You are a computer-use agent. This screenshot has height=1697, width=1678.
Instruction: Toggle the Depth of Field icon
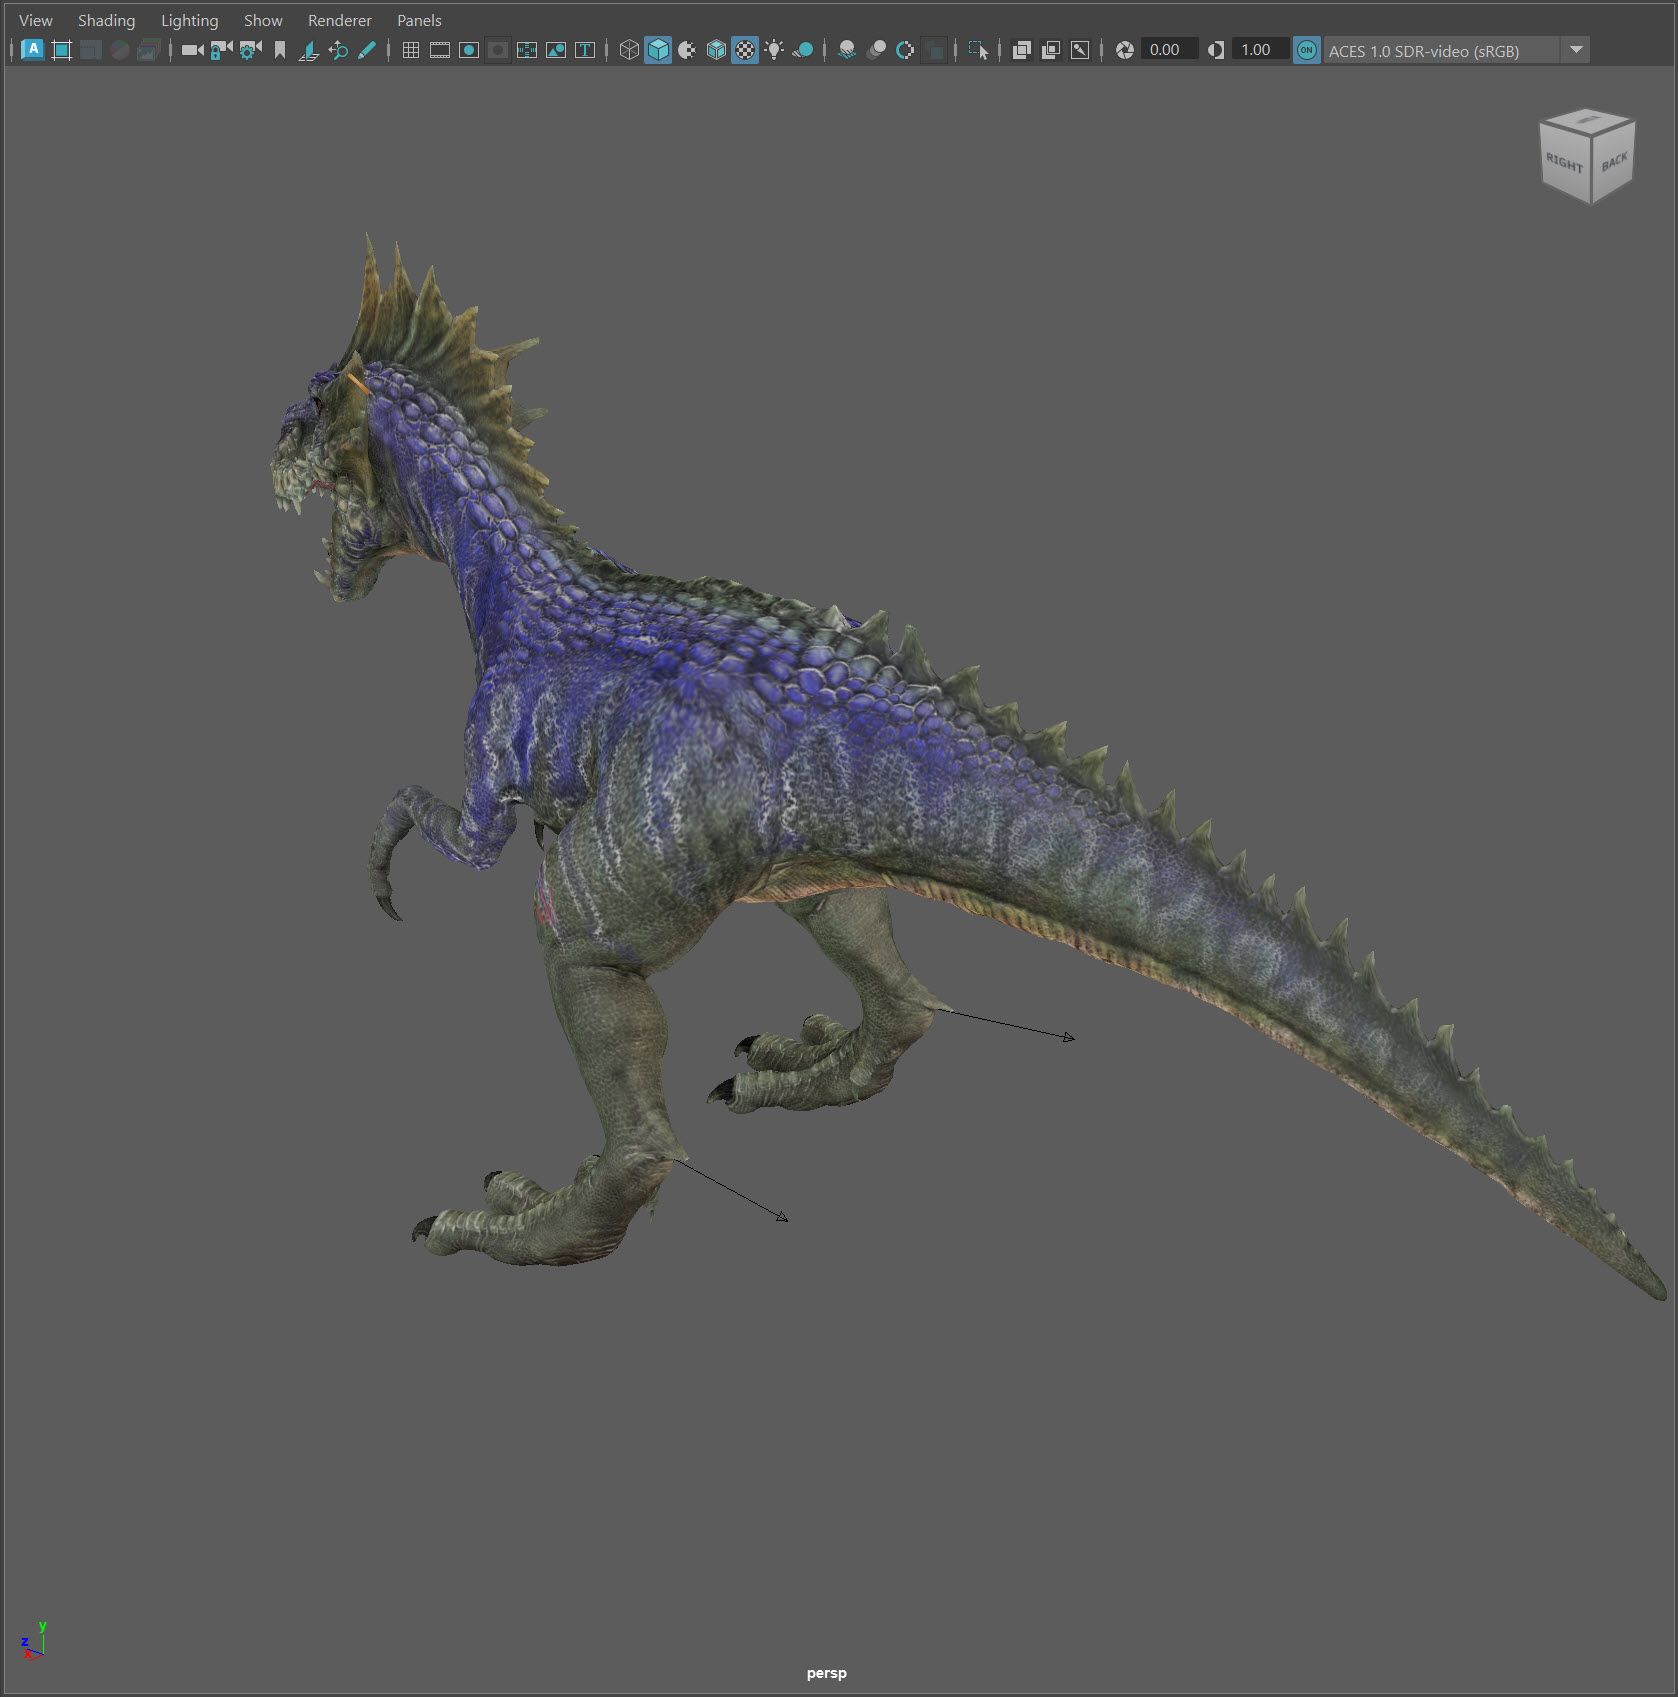point(934,50)
